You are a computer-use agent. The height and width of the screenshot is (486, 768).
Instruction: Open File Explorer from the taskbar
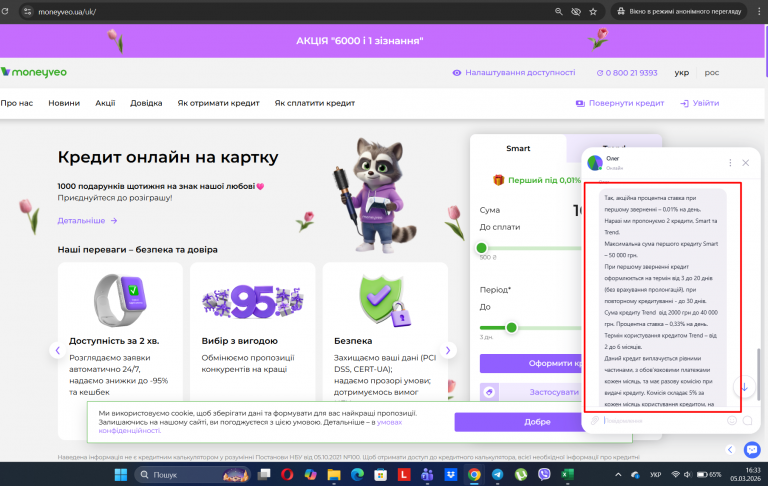pyautogui.click(x=334, y=474)
